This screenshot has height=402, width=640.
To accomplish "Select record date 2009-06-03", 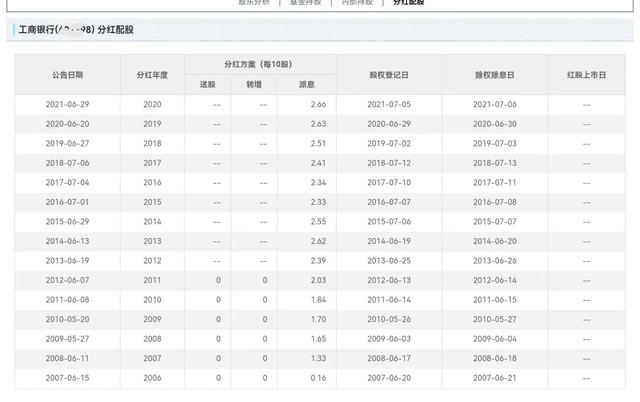I will click(x=389, y=339).
